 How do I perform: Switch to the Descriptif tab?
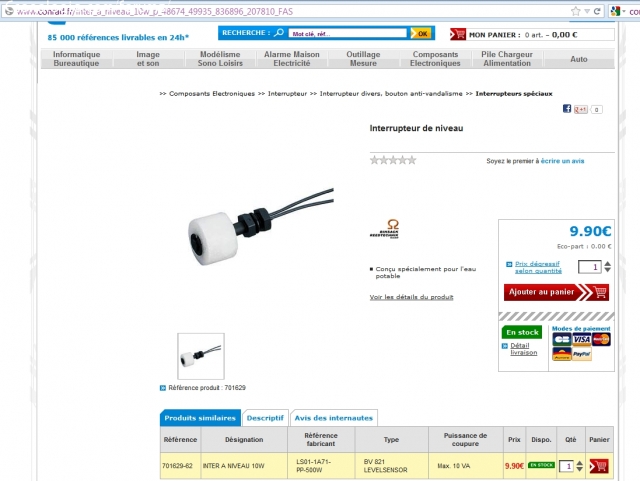click(265, 418)
